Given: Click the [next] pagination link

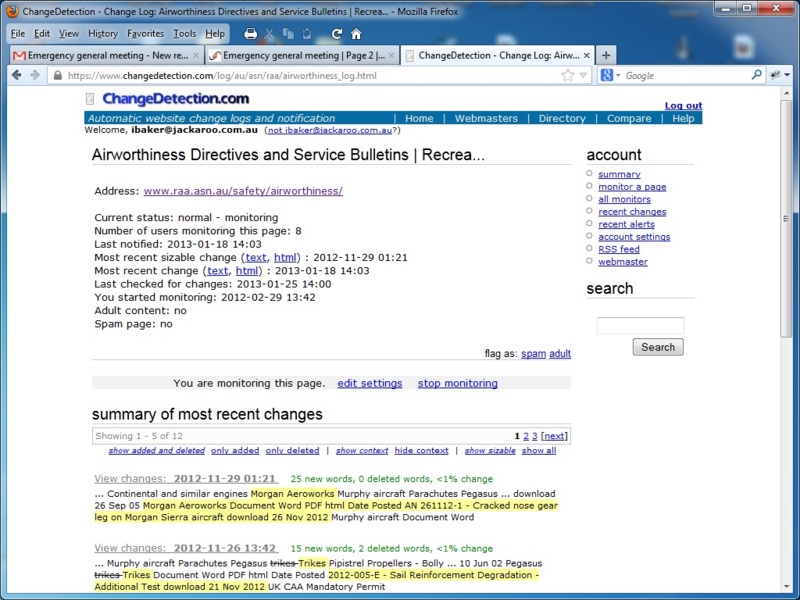Looking at the screenshot, I should pyautogui.click(x=554, y=436).
